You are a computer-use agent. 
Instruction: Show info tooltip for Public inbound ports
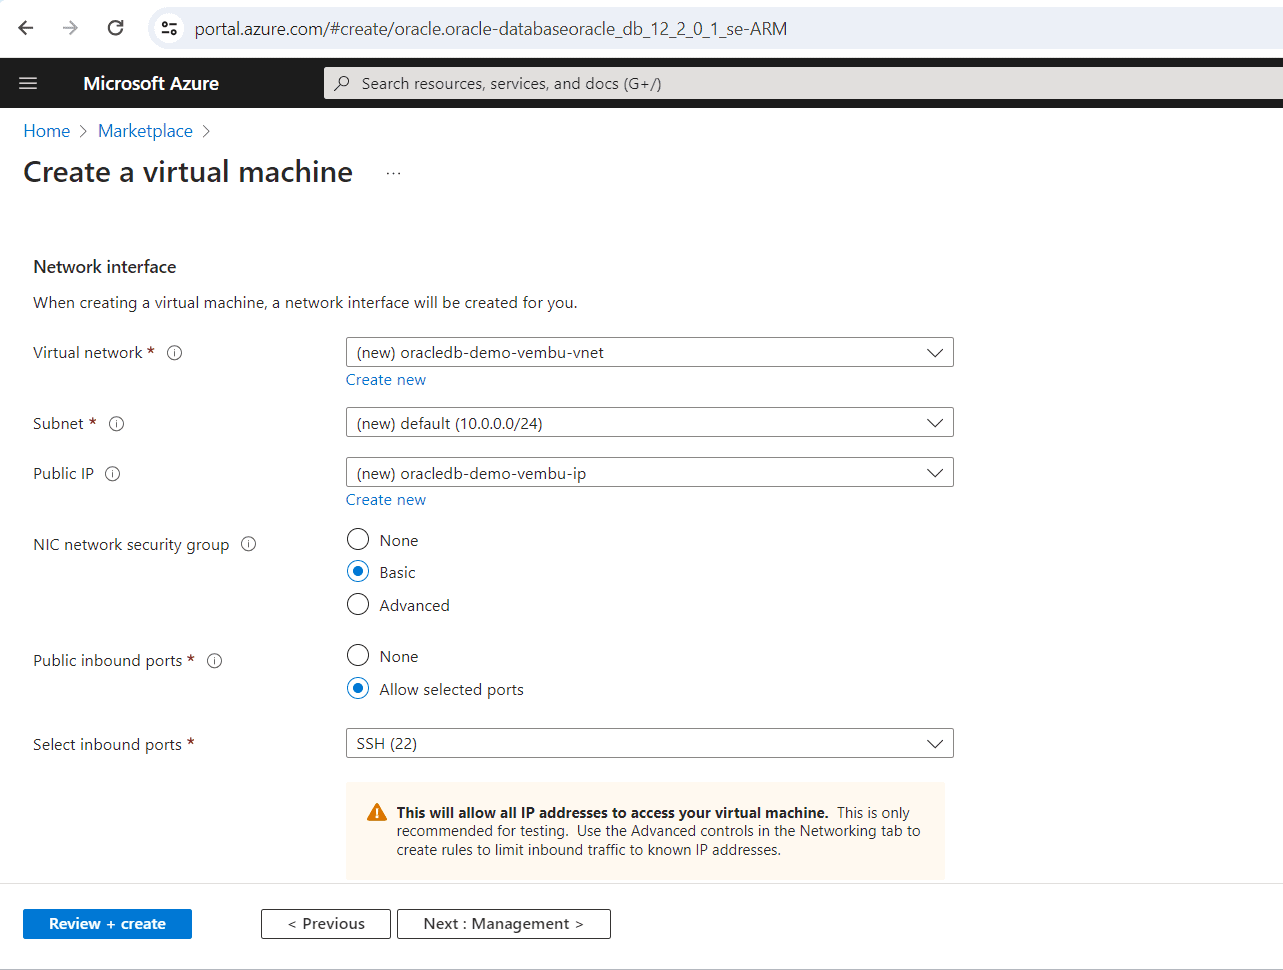pyautogui.click(x=214, y=661)
